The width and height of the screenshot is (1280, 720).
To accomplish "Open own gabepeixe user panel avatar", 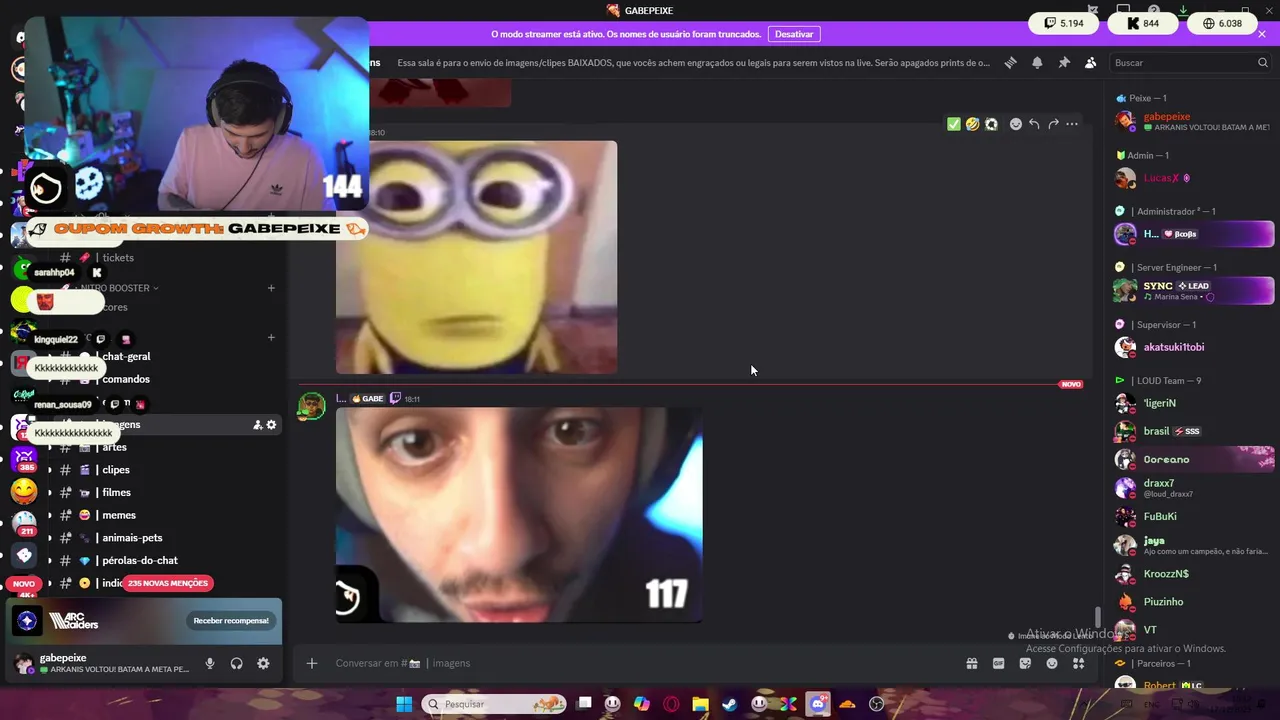I will point(24,663).
